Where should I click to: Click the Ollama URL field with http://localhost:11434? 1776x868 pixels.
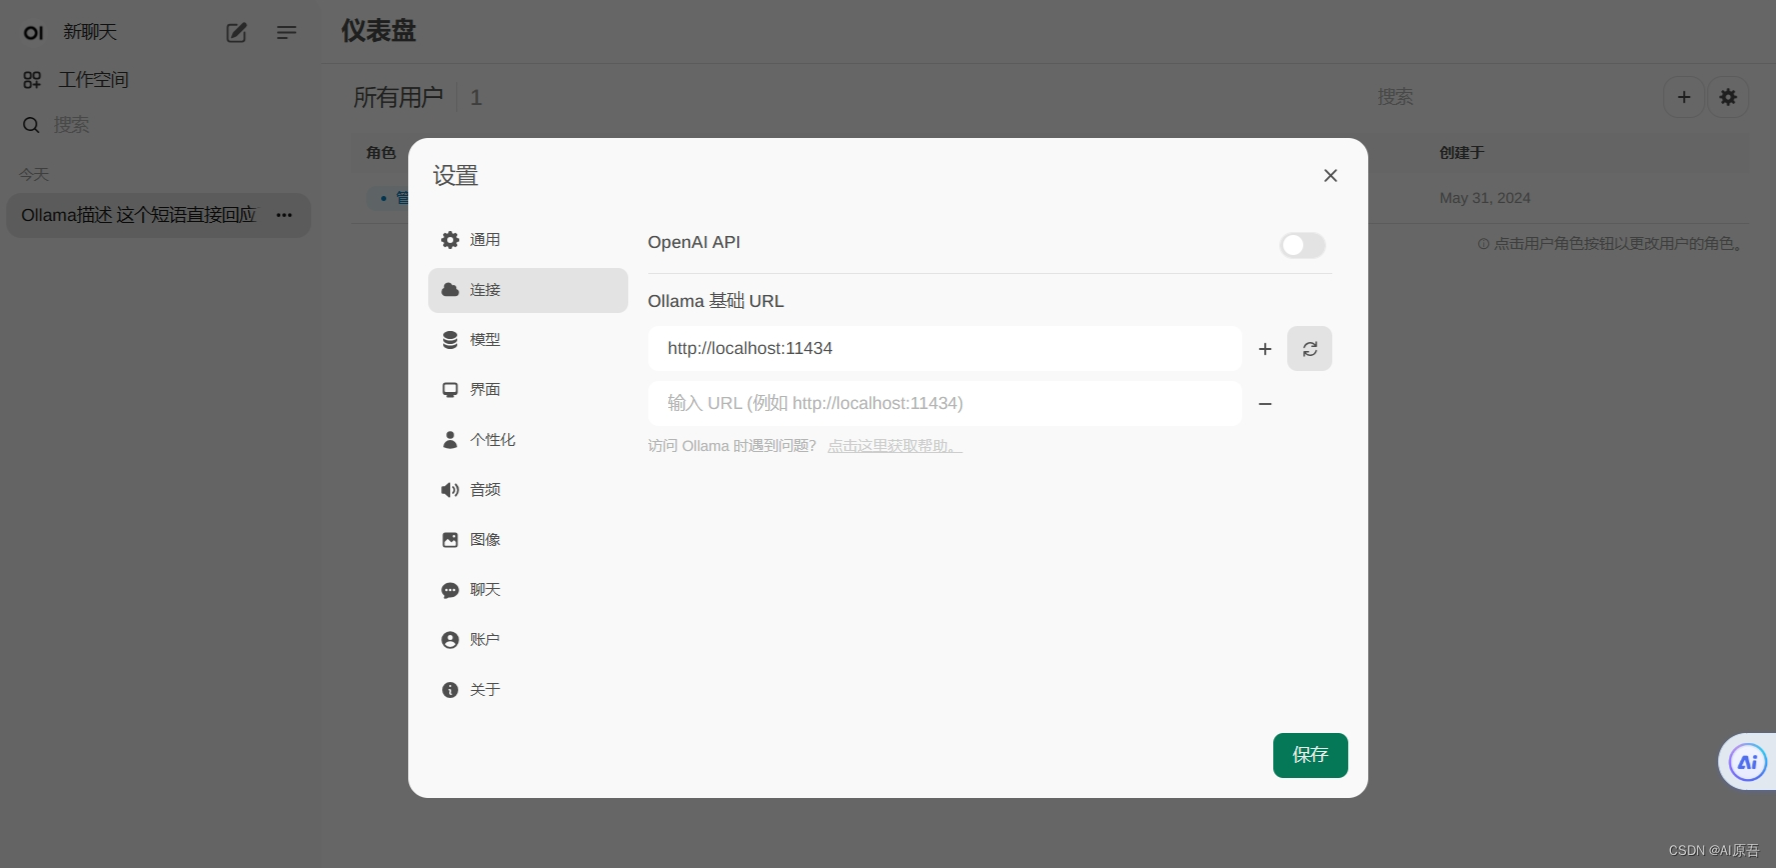[x=944, y=348]
